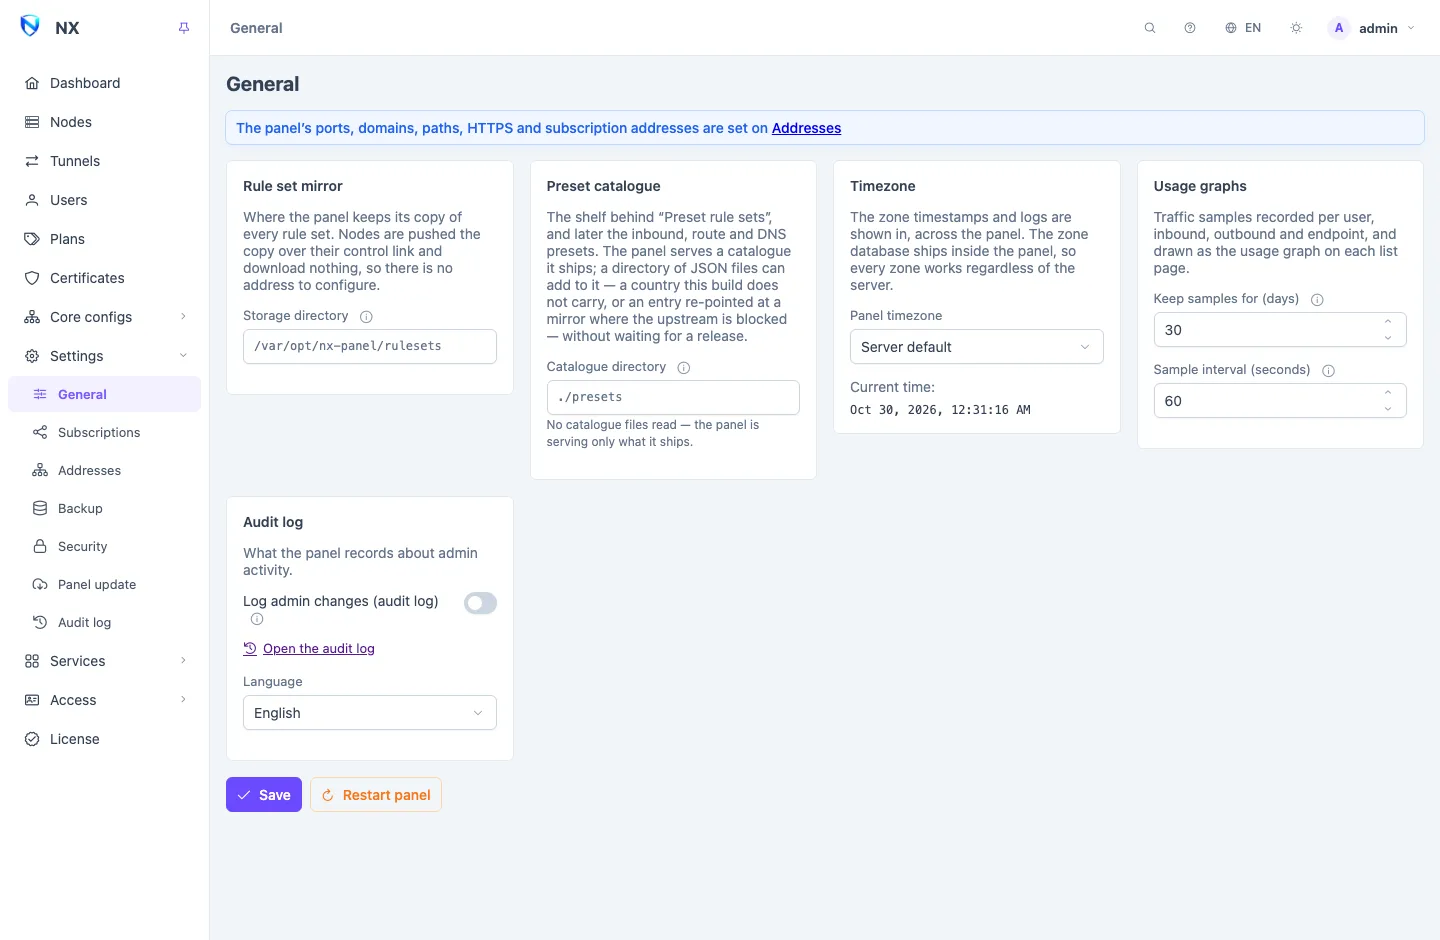
Task: Click the Certificates shield icon
Action: click(x=32, y=278)
